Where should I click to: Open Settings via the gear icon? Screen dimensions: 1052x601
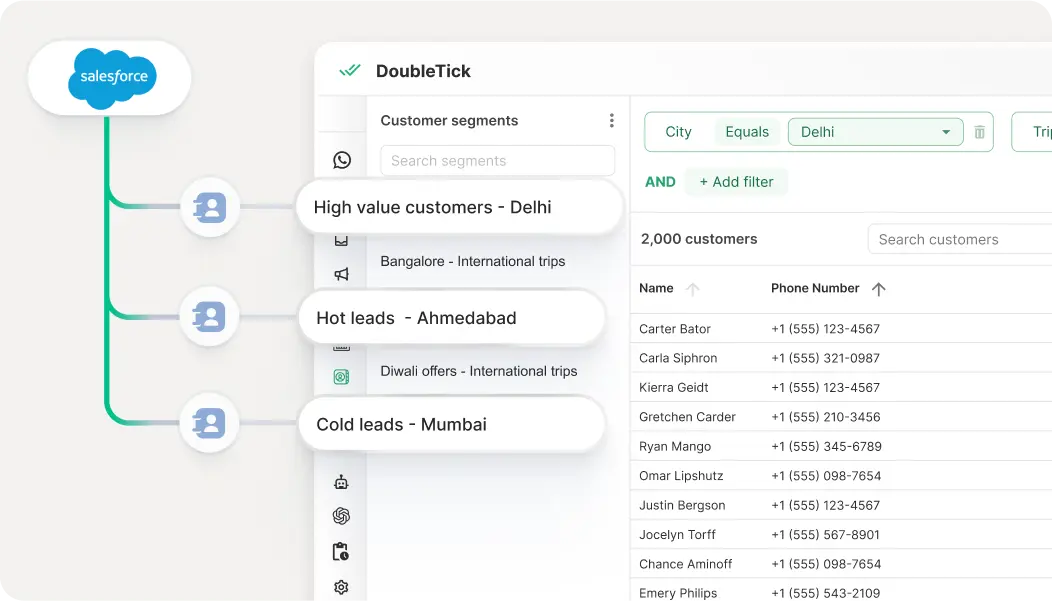pyautogui.click(x=341, y=587)
